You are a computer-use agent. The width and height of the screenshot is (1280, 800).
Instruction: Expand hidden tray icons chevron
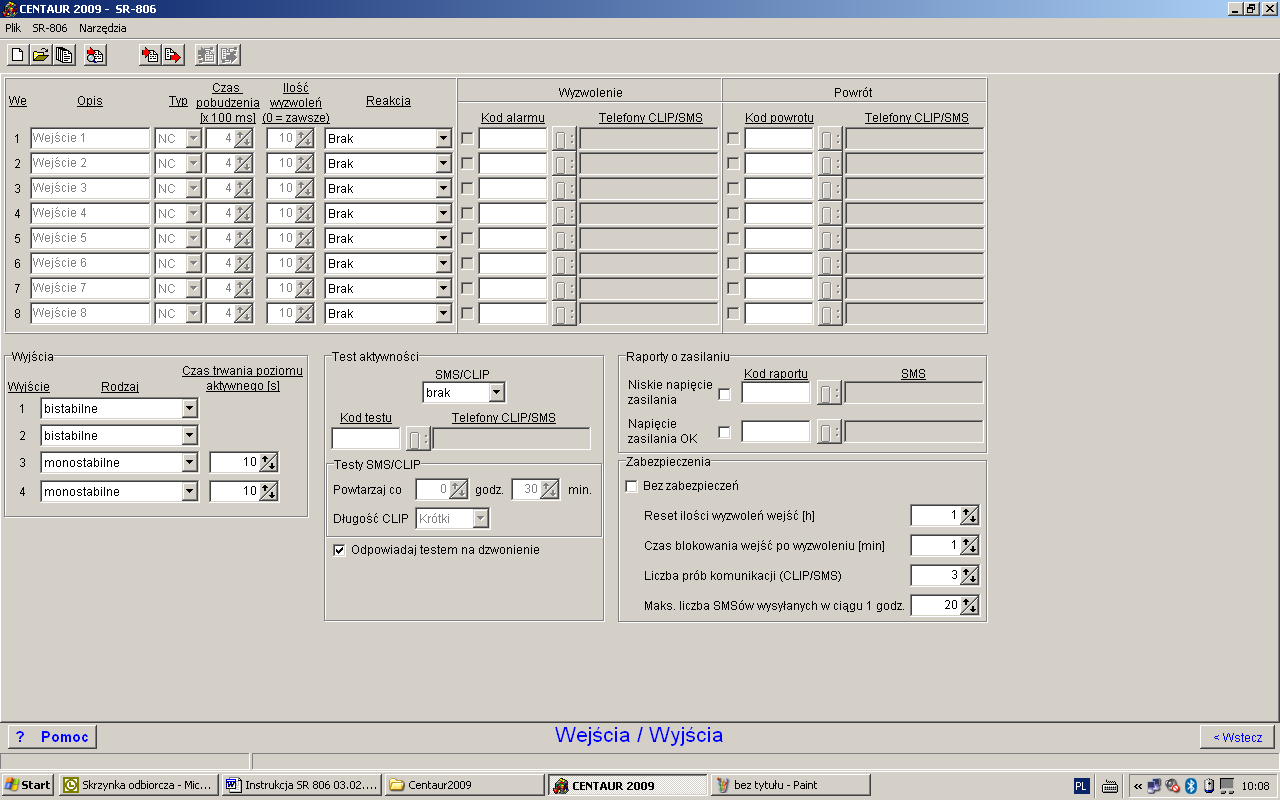point(1137,786)
